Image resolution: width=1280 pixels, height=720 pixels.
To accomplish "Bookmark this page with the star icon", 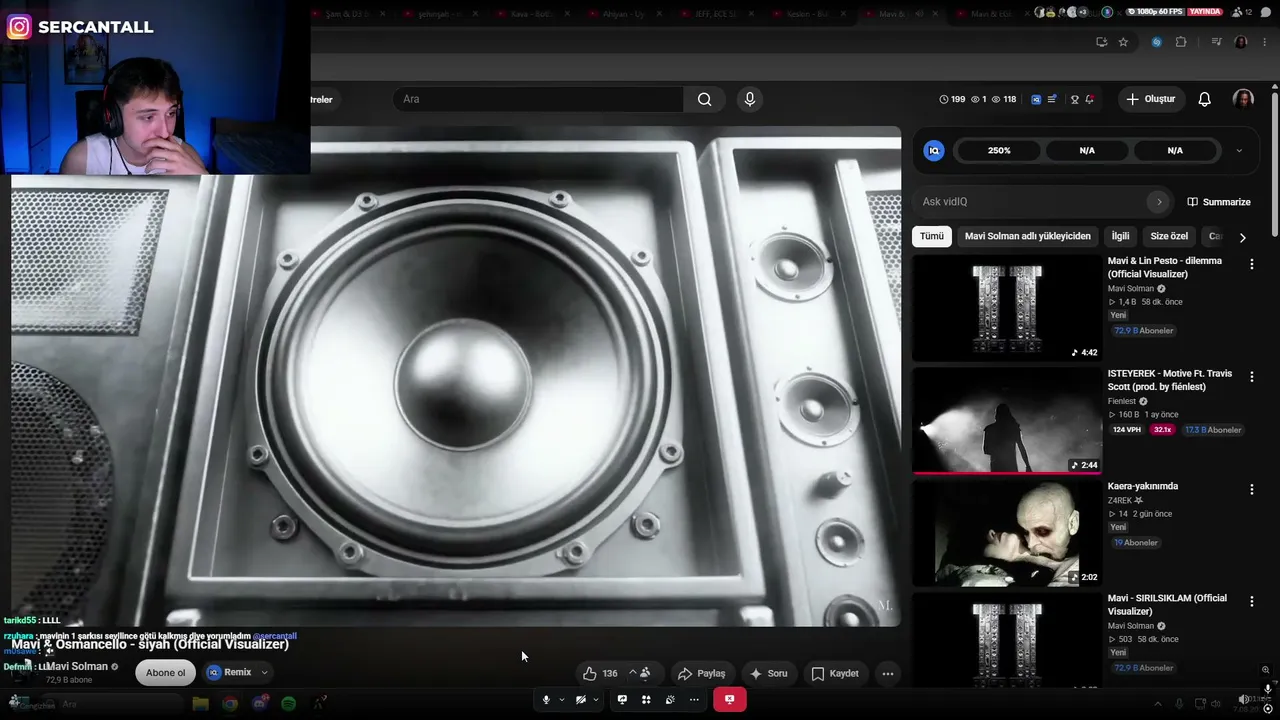I will (x=1123, y=42).
